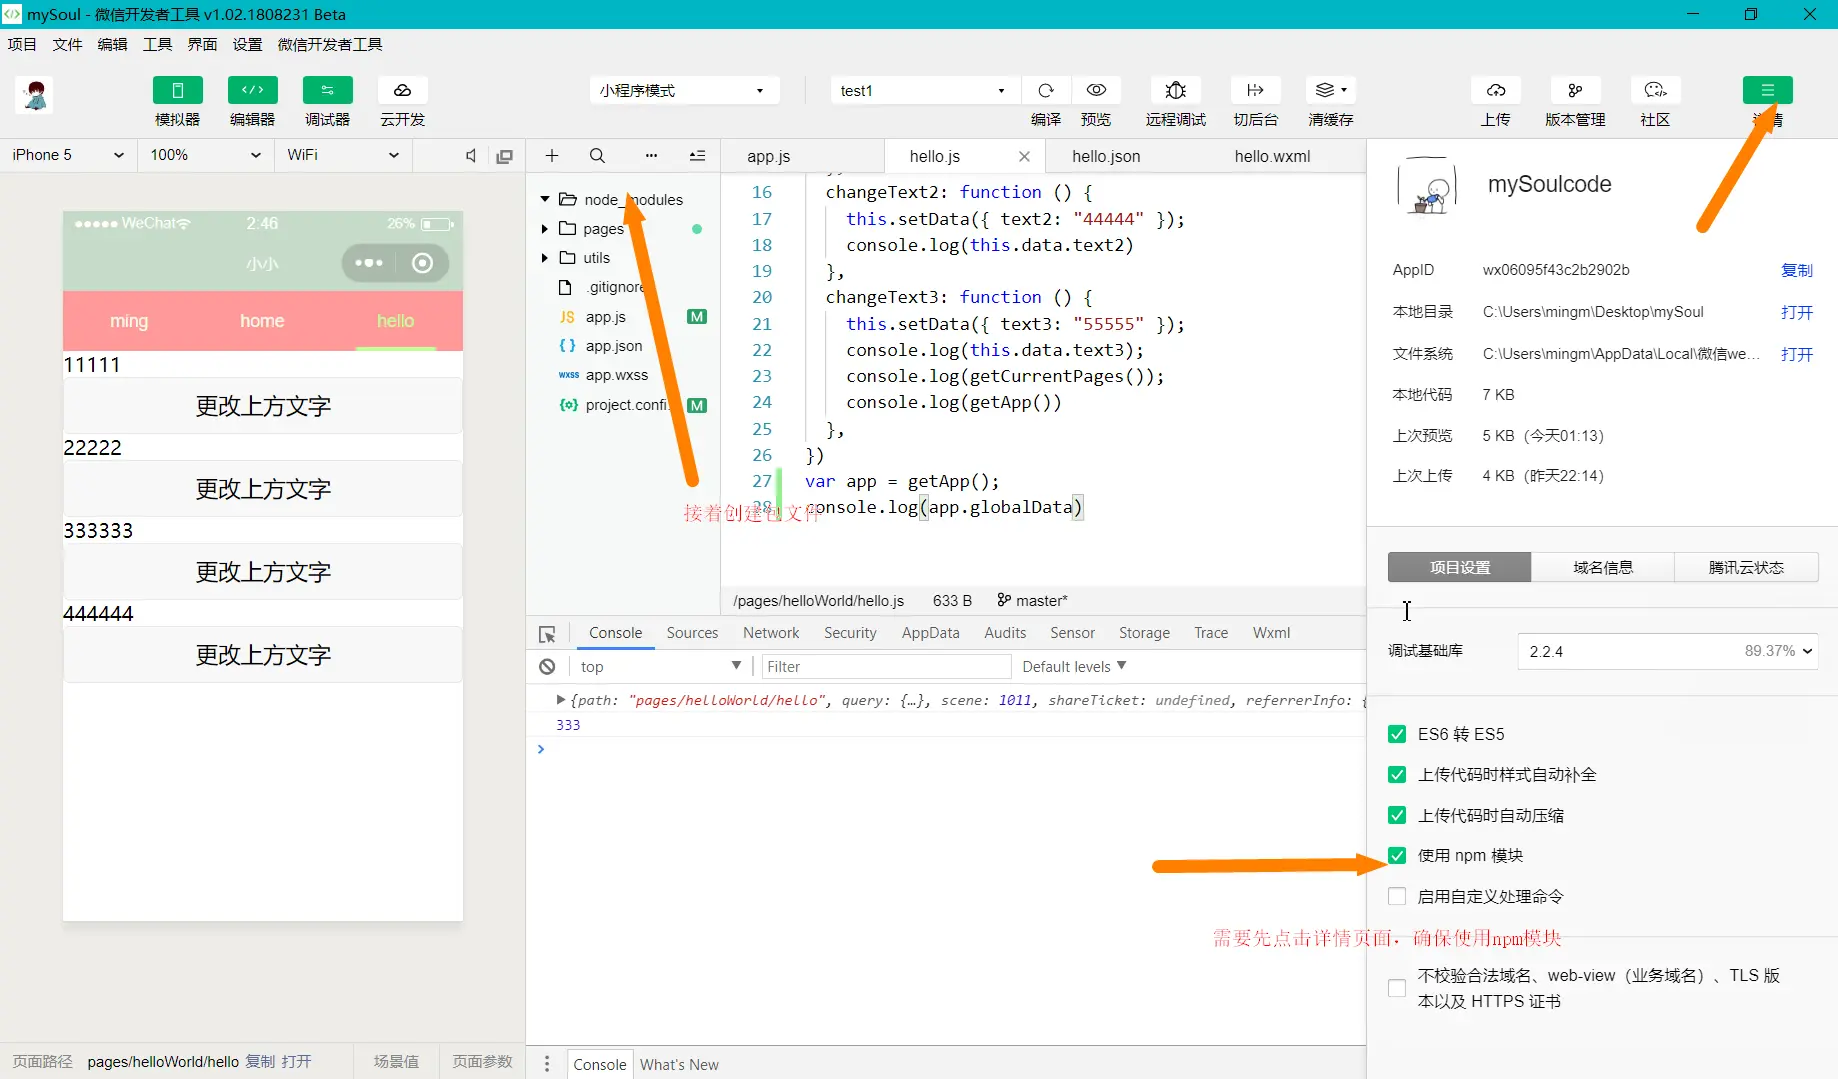Toggle ES6 转 ES5 checkbox

1397,734
